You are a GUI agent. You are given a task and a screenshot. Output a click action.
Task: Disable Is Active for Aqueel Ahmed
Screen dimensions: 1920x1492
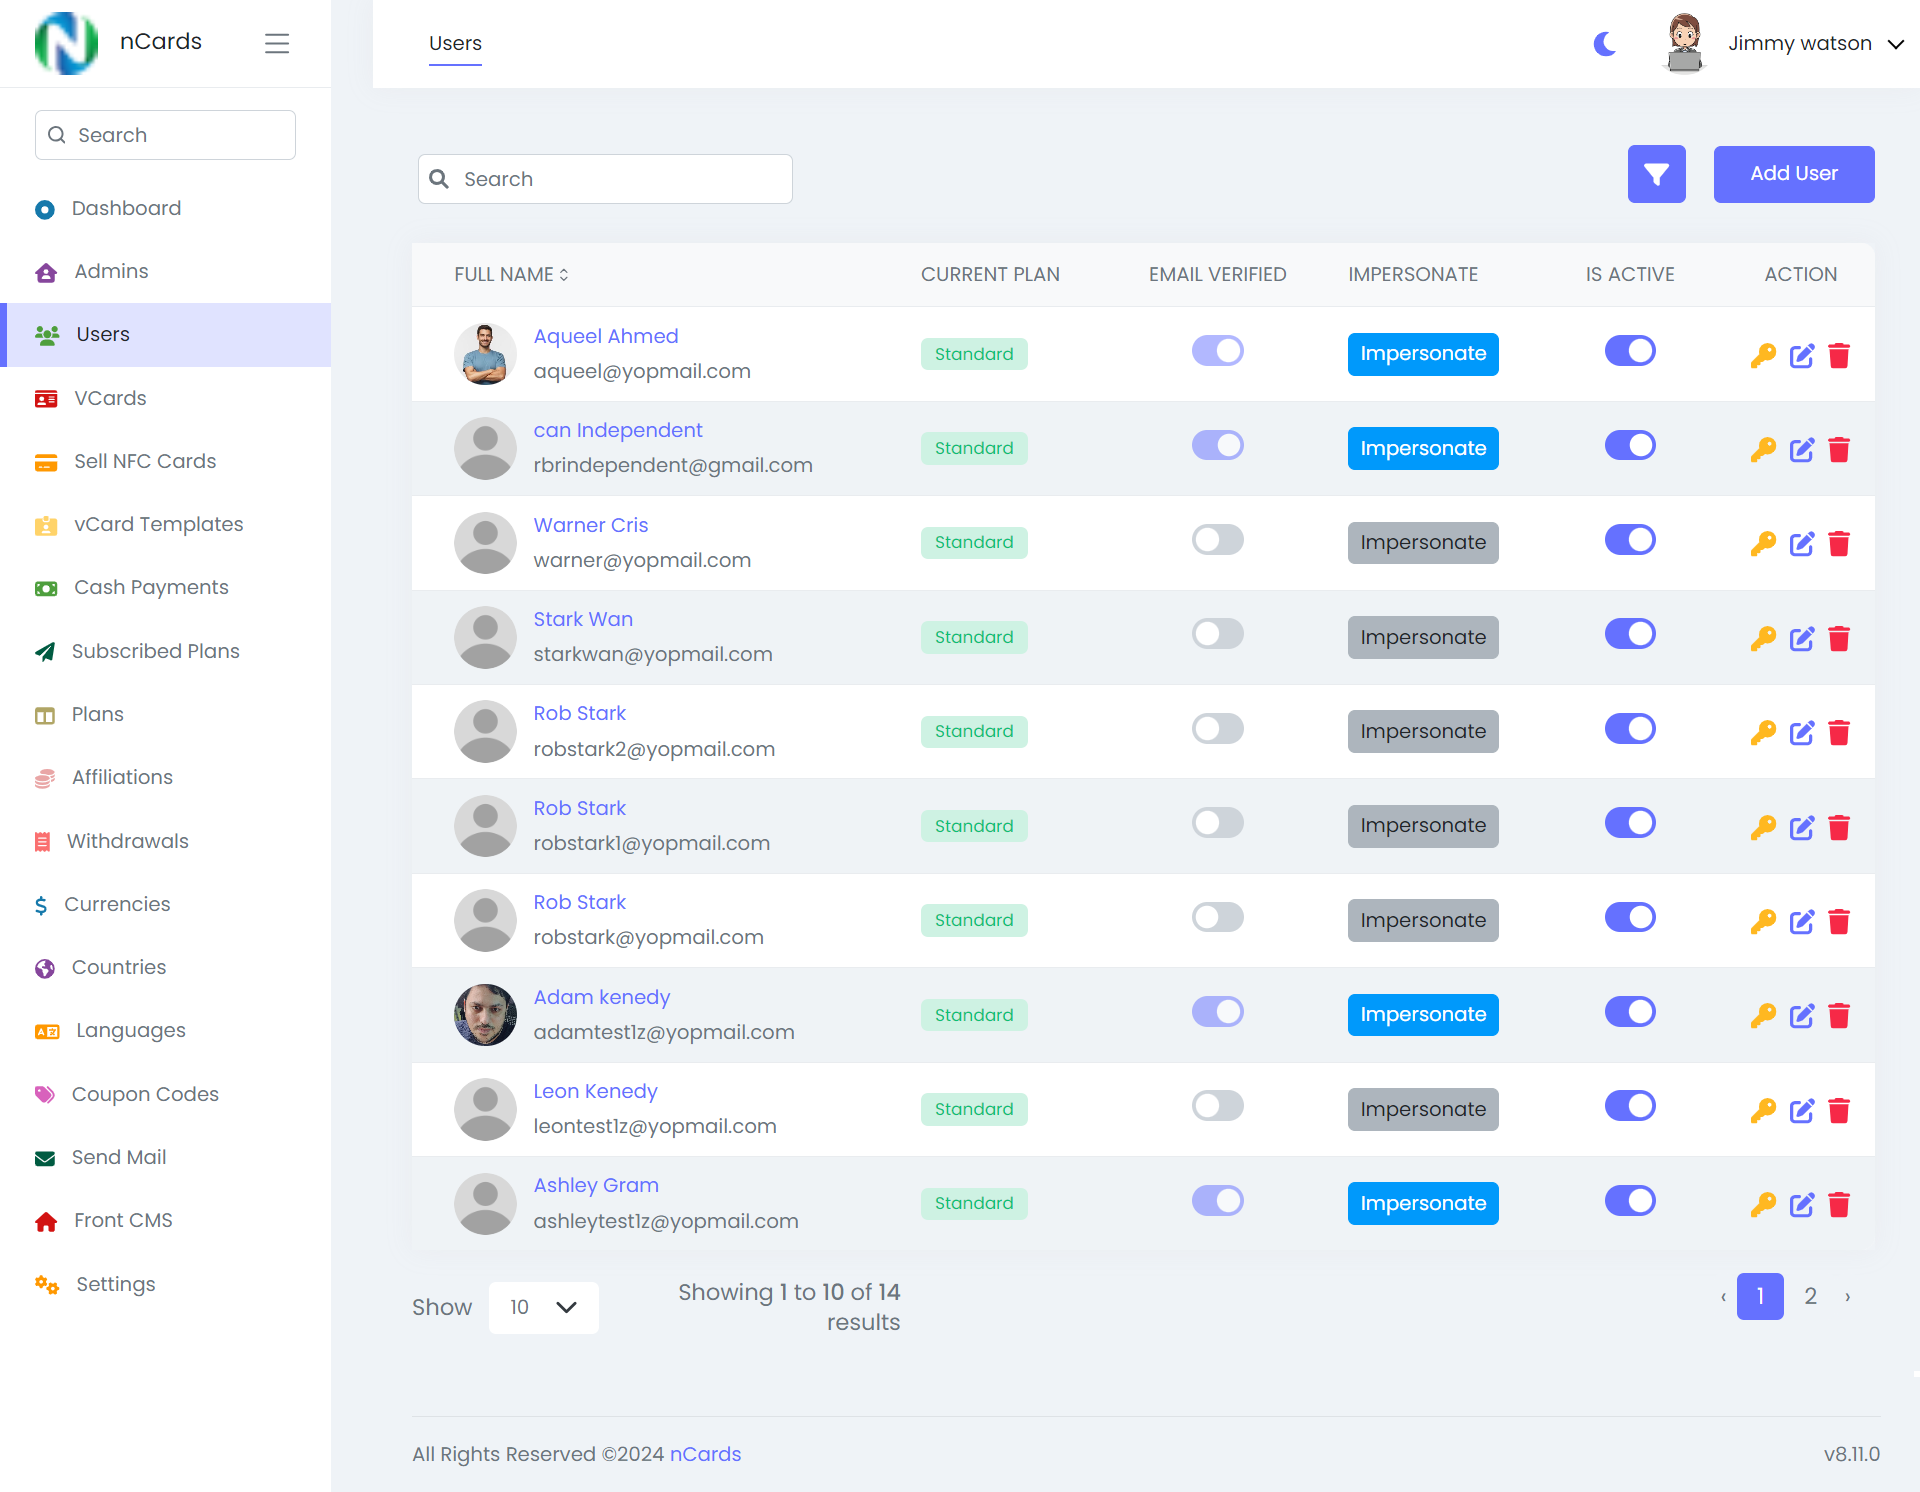point(1630,351)
